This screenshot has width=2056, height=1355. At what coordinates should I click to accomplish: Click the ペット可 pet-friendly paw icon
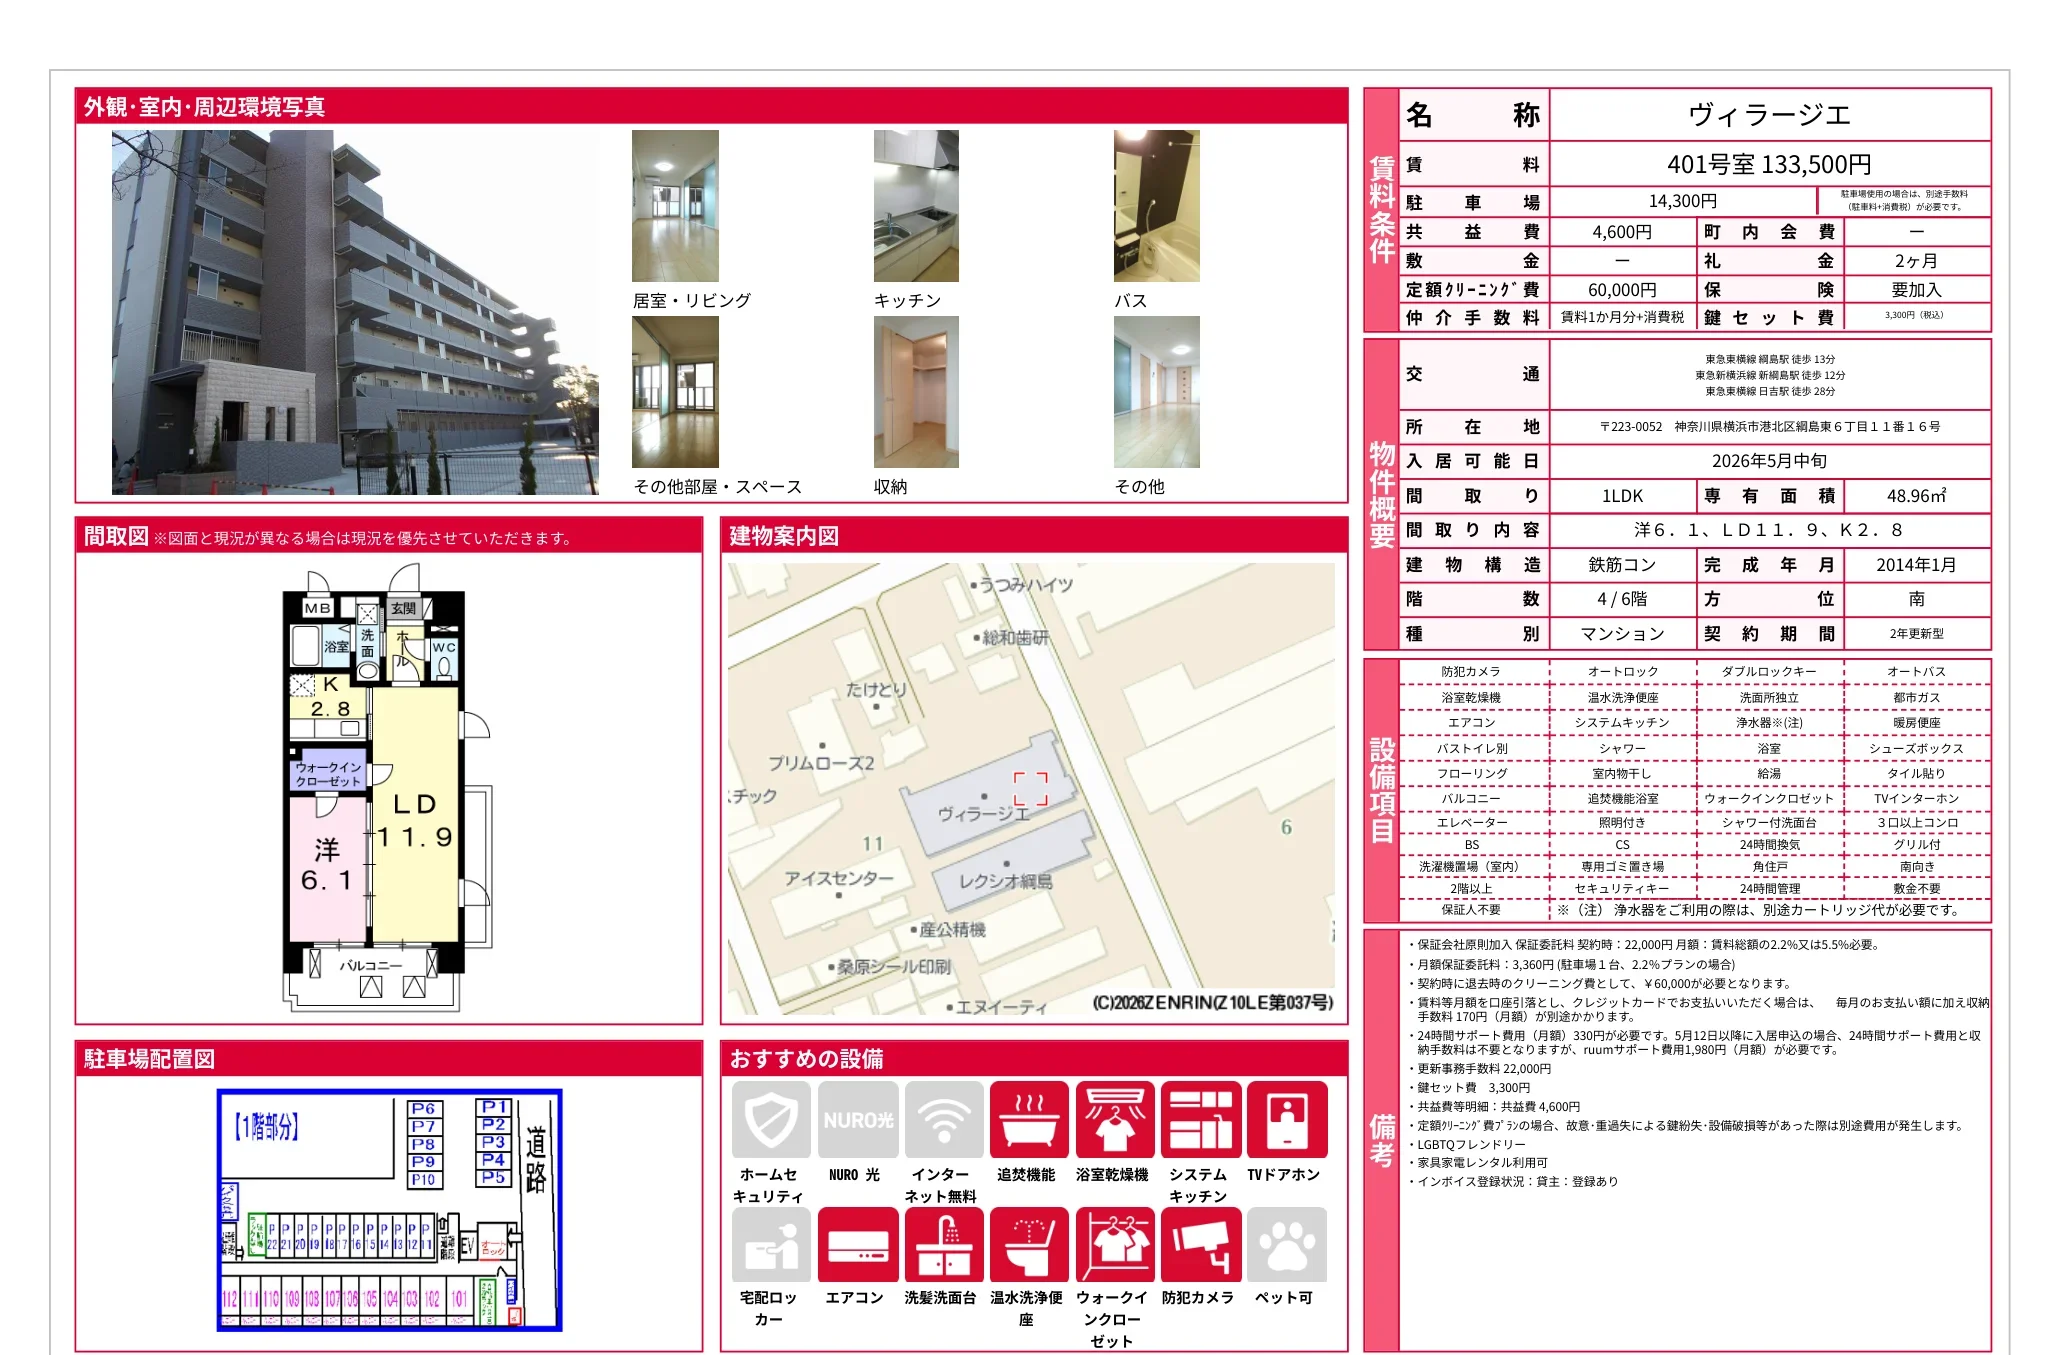(x=1286, y=1244)
